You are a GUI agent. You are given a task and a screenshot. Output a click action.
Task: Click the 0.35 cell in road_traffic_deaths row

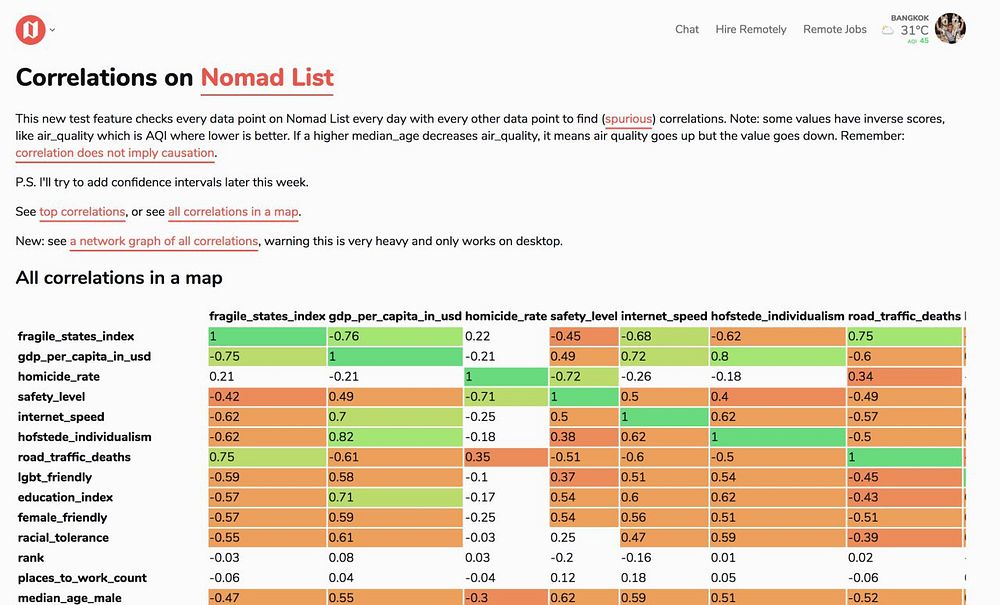pos(506,457)
